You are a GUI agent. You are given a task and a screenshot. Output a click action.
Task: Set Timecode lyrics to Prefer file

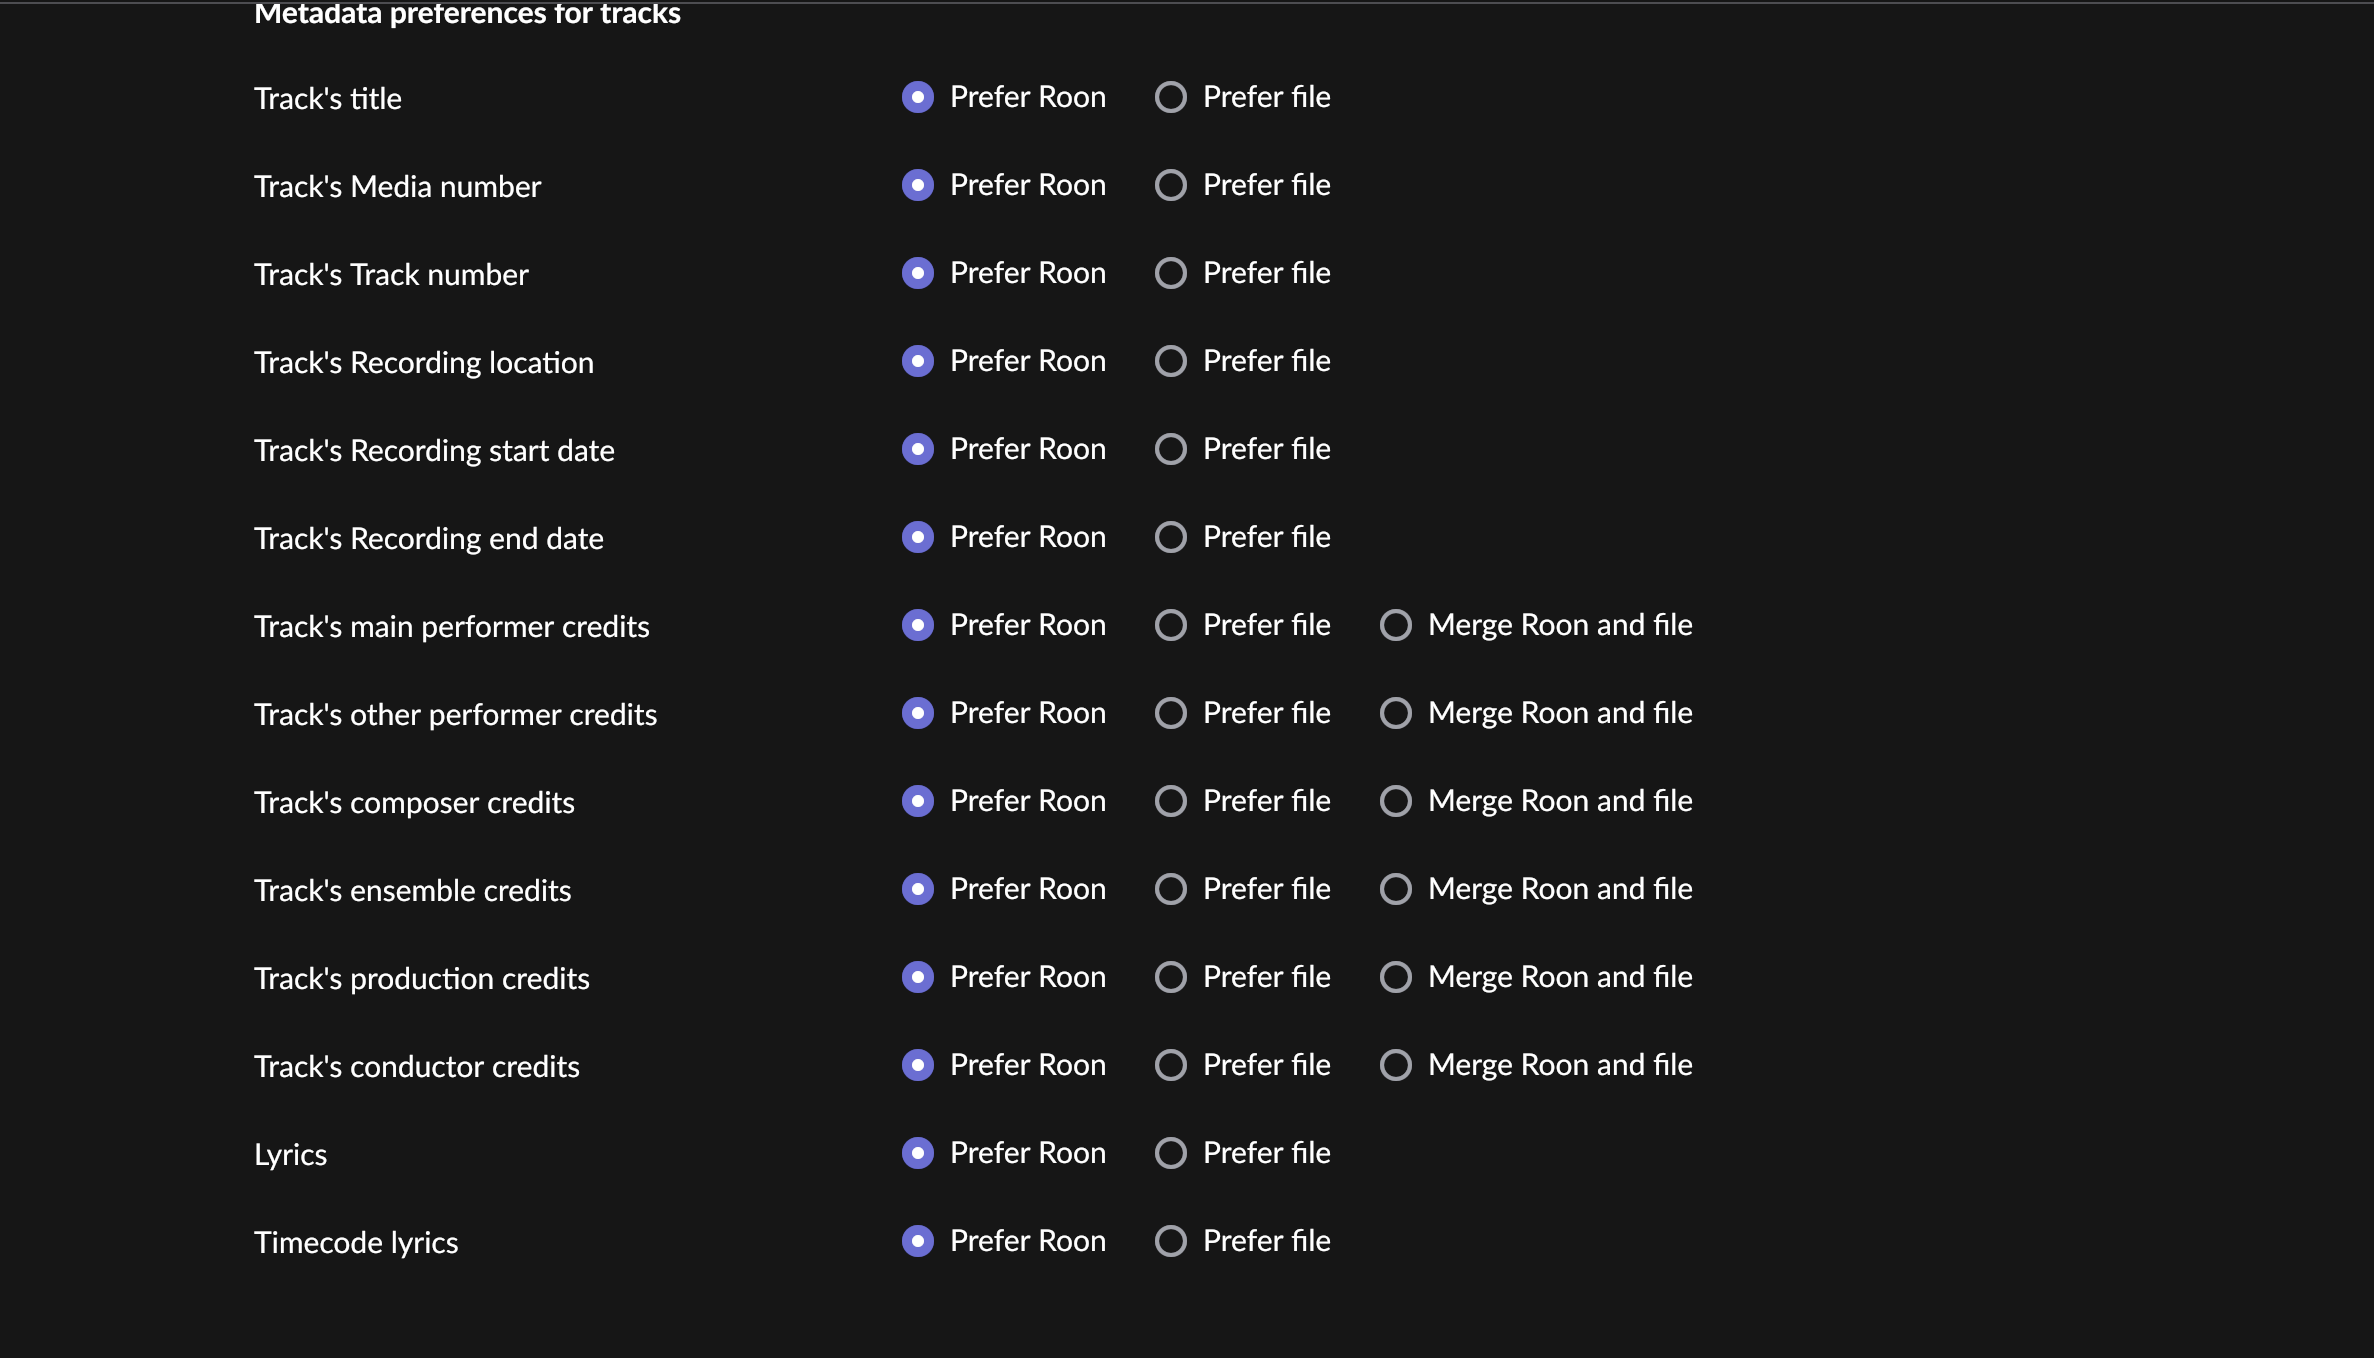[x=1171, y=1241]
